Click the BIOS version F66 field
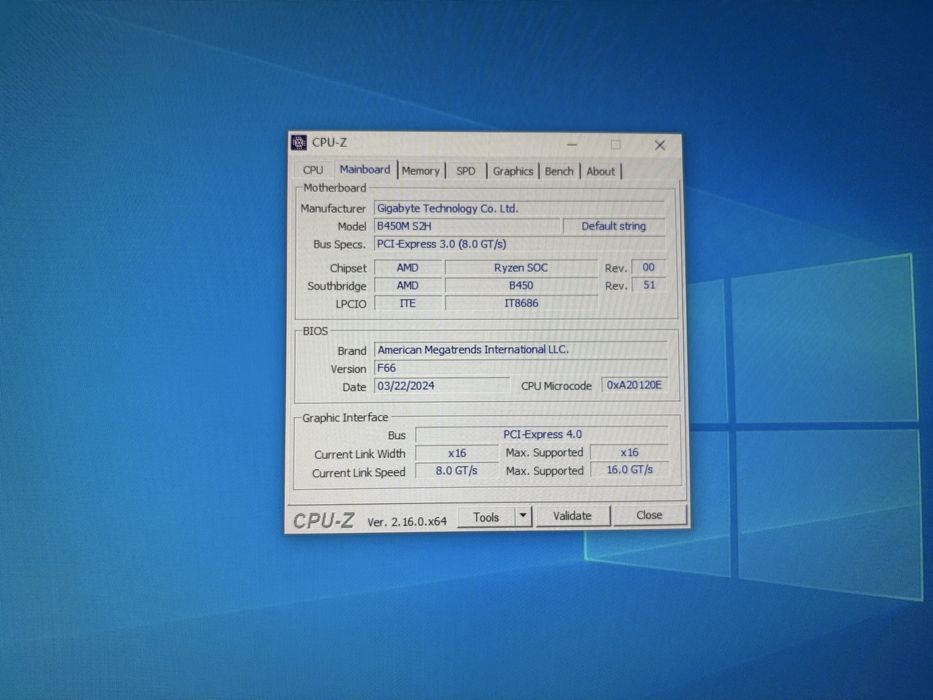Screen dimensions: 933x700 pyautogui.click(x=521, y=368)
